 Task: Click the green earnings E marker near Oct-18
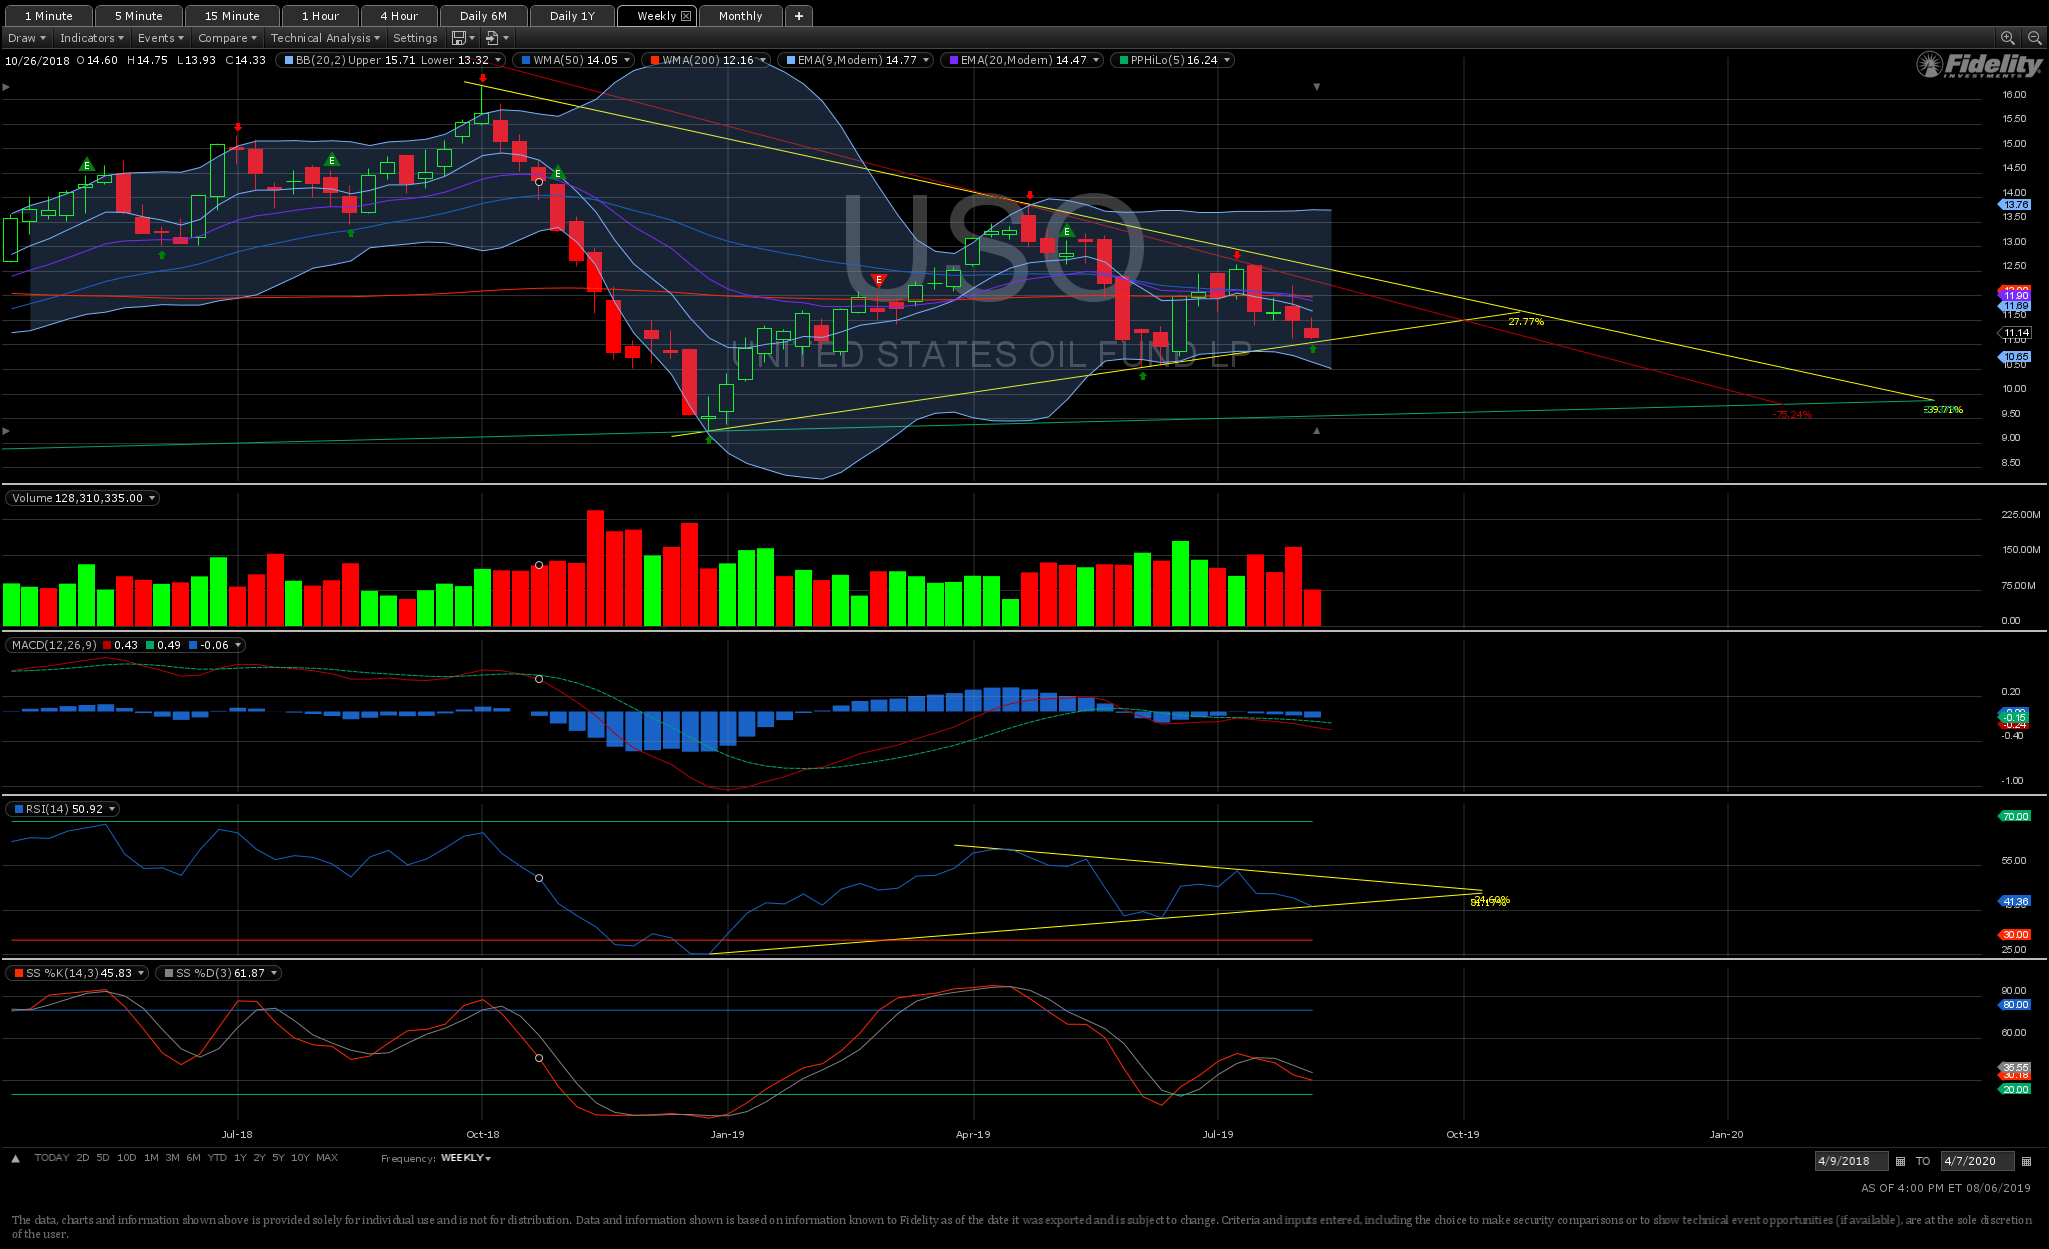click(x=558, y=174)
